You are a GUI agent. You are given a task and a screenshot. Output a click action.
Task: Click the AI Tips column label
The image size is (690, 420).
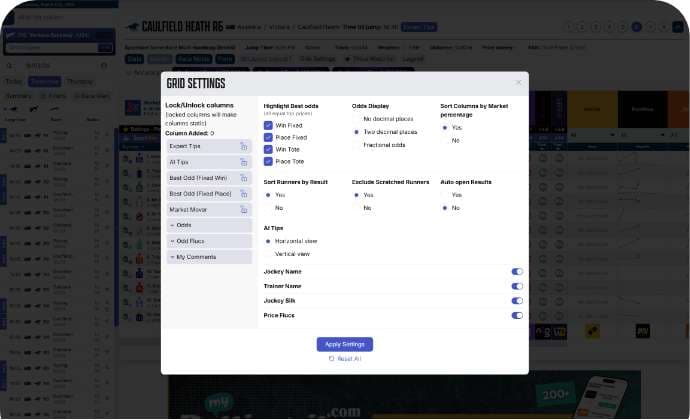179,162
